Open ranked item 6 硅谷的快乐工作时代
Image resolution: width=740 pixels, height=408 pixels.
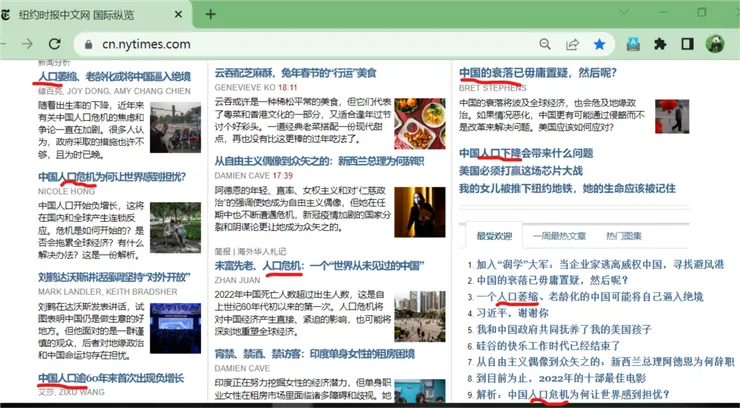548,346
